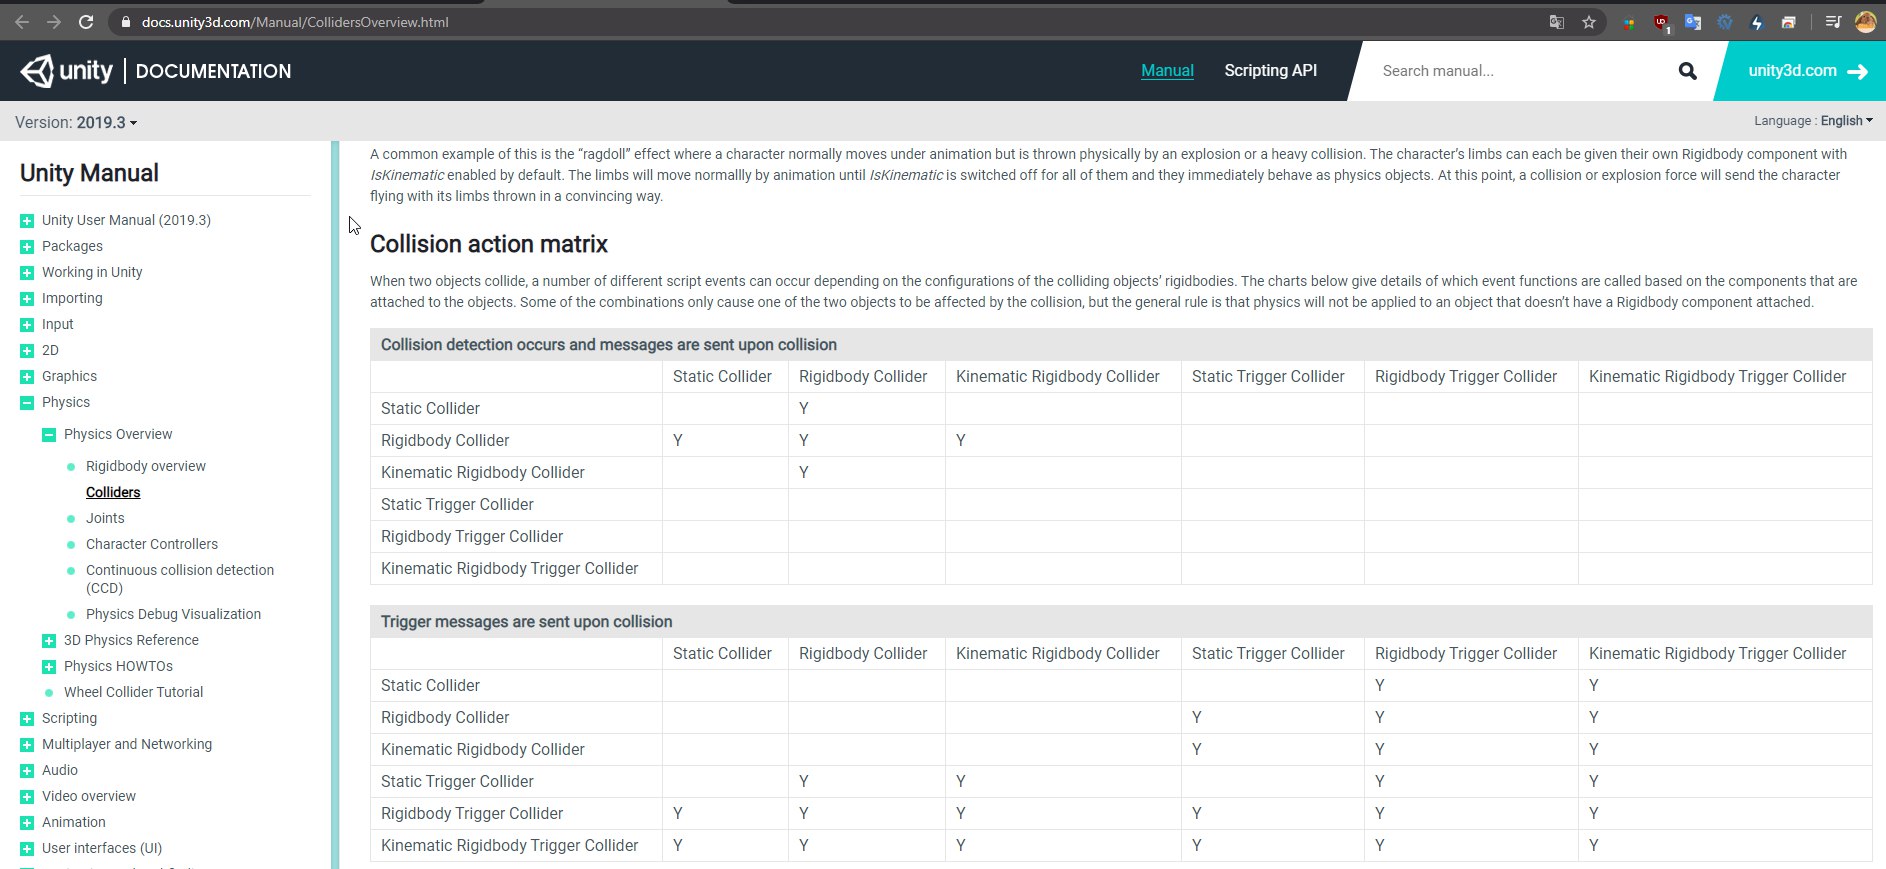Open Physics Debug Visualization link
Screen dimensions: 1886x869
173,614
